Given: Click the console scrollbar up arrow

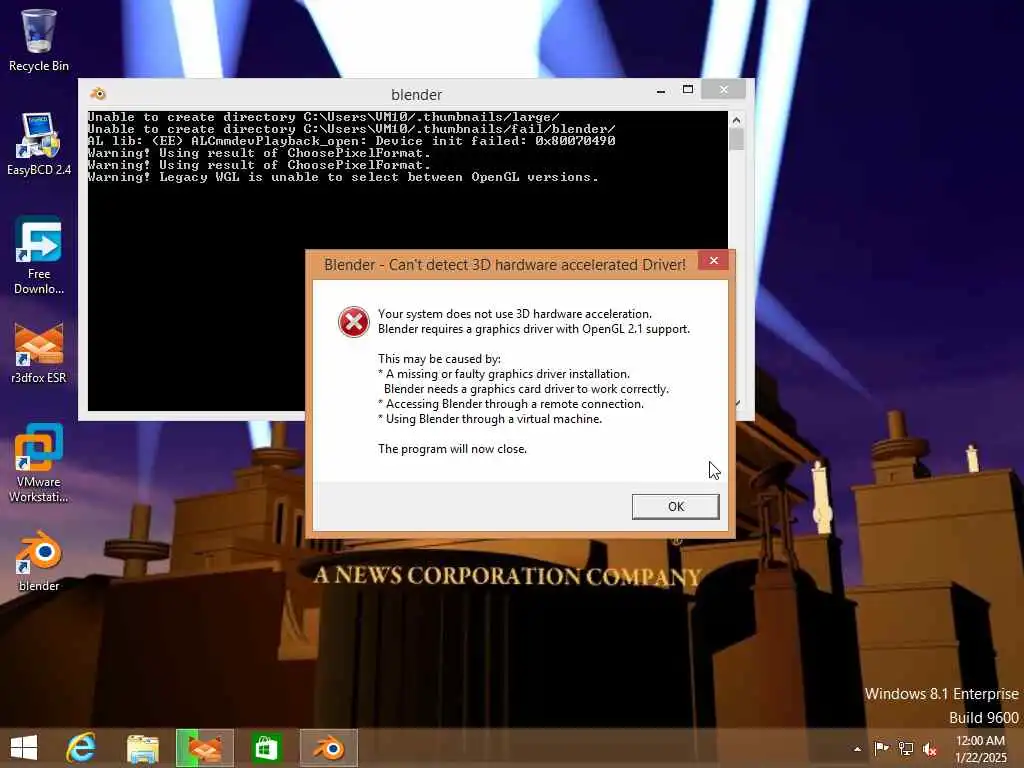Looking at the screenshot, I should (x=737, y=120).
